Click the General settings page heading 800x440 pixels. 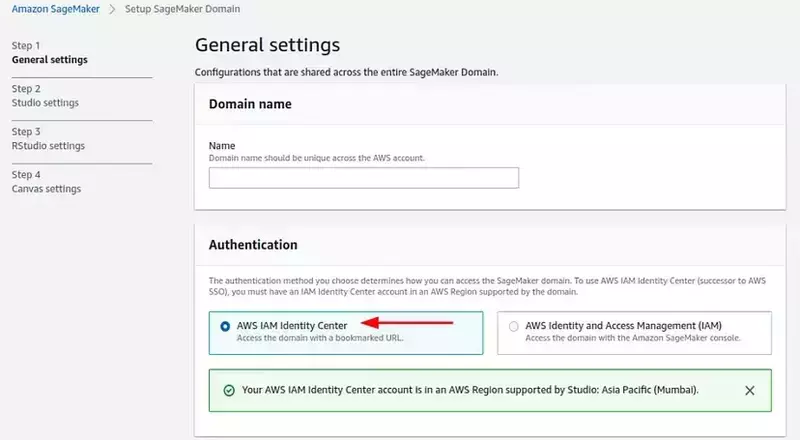(267, 45)
